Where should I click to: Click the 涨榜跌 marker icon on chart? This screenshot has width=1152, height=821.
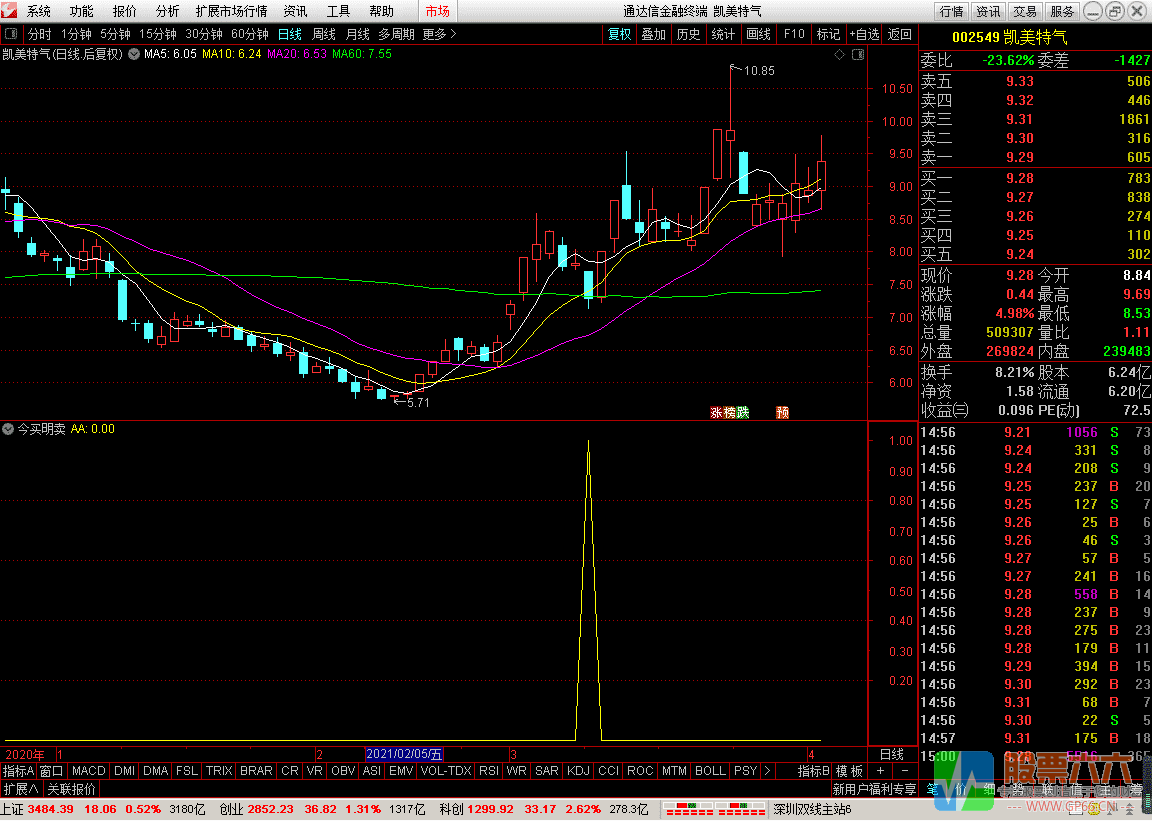click(x=729, y=412)
